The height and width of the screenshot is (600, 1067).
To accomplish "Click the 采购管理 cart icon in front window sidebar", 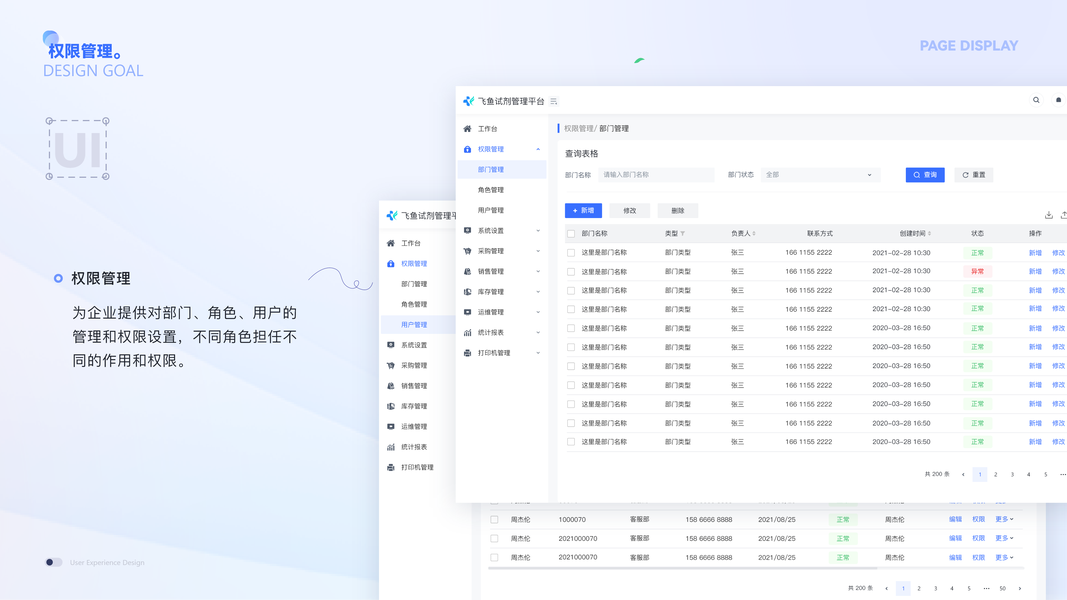I will [x=467, y=251].
